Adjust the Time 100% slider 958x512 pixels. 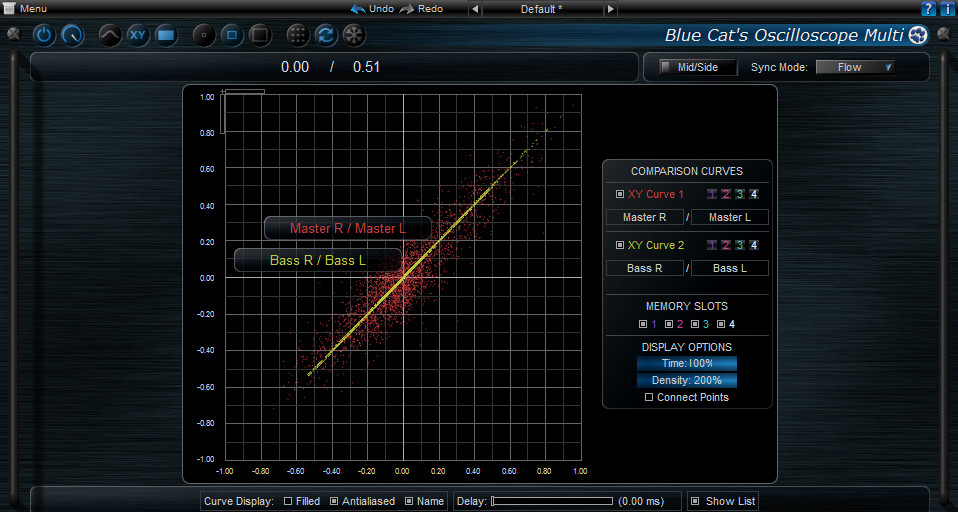(x=687, y=364)
